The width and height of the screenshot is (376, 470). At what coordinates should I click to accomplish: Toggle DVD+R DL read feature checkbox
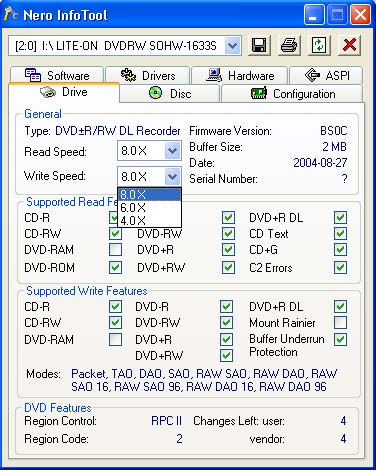click(x=340, y=218)
